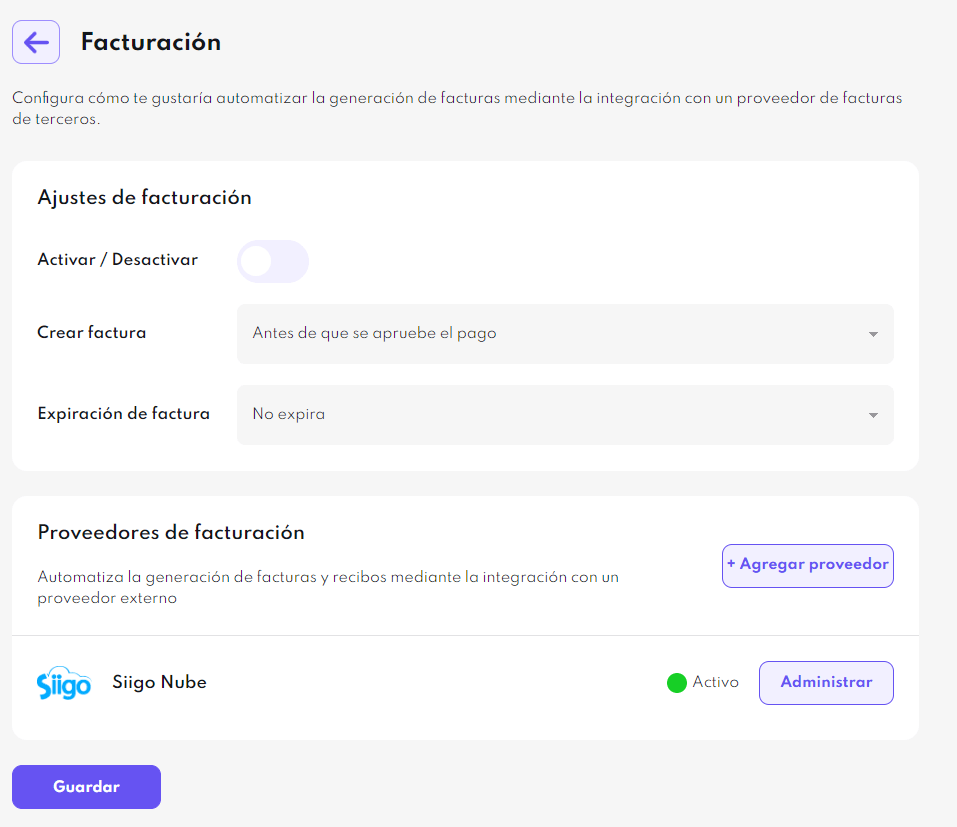
Task: Click the chevron on Expiración de factura field
Action: point(872,414)
